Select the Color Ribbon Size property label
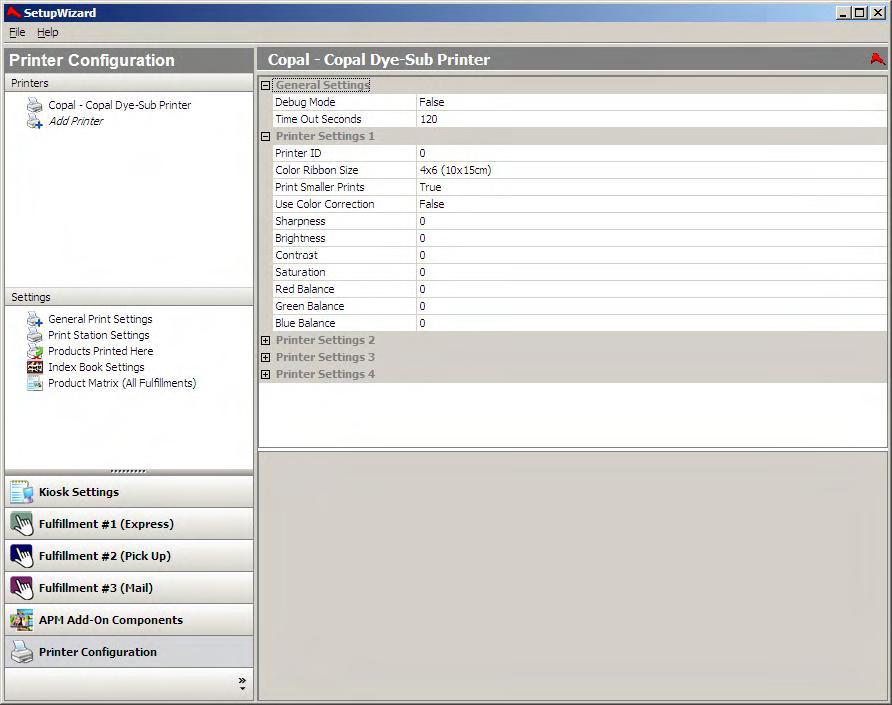 coord(316,170)
